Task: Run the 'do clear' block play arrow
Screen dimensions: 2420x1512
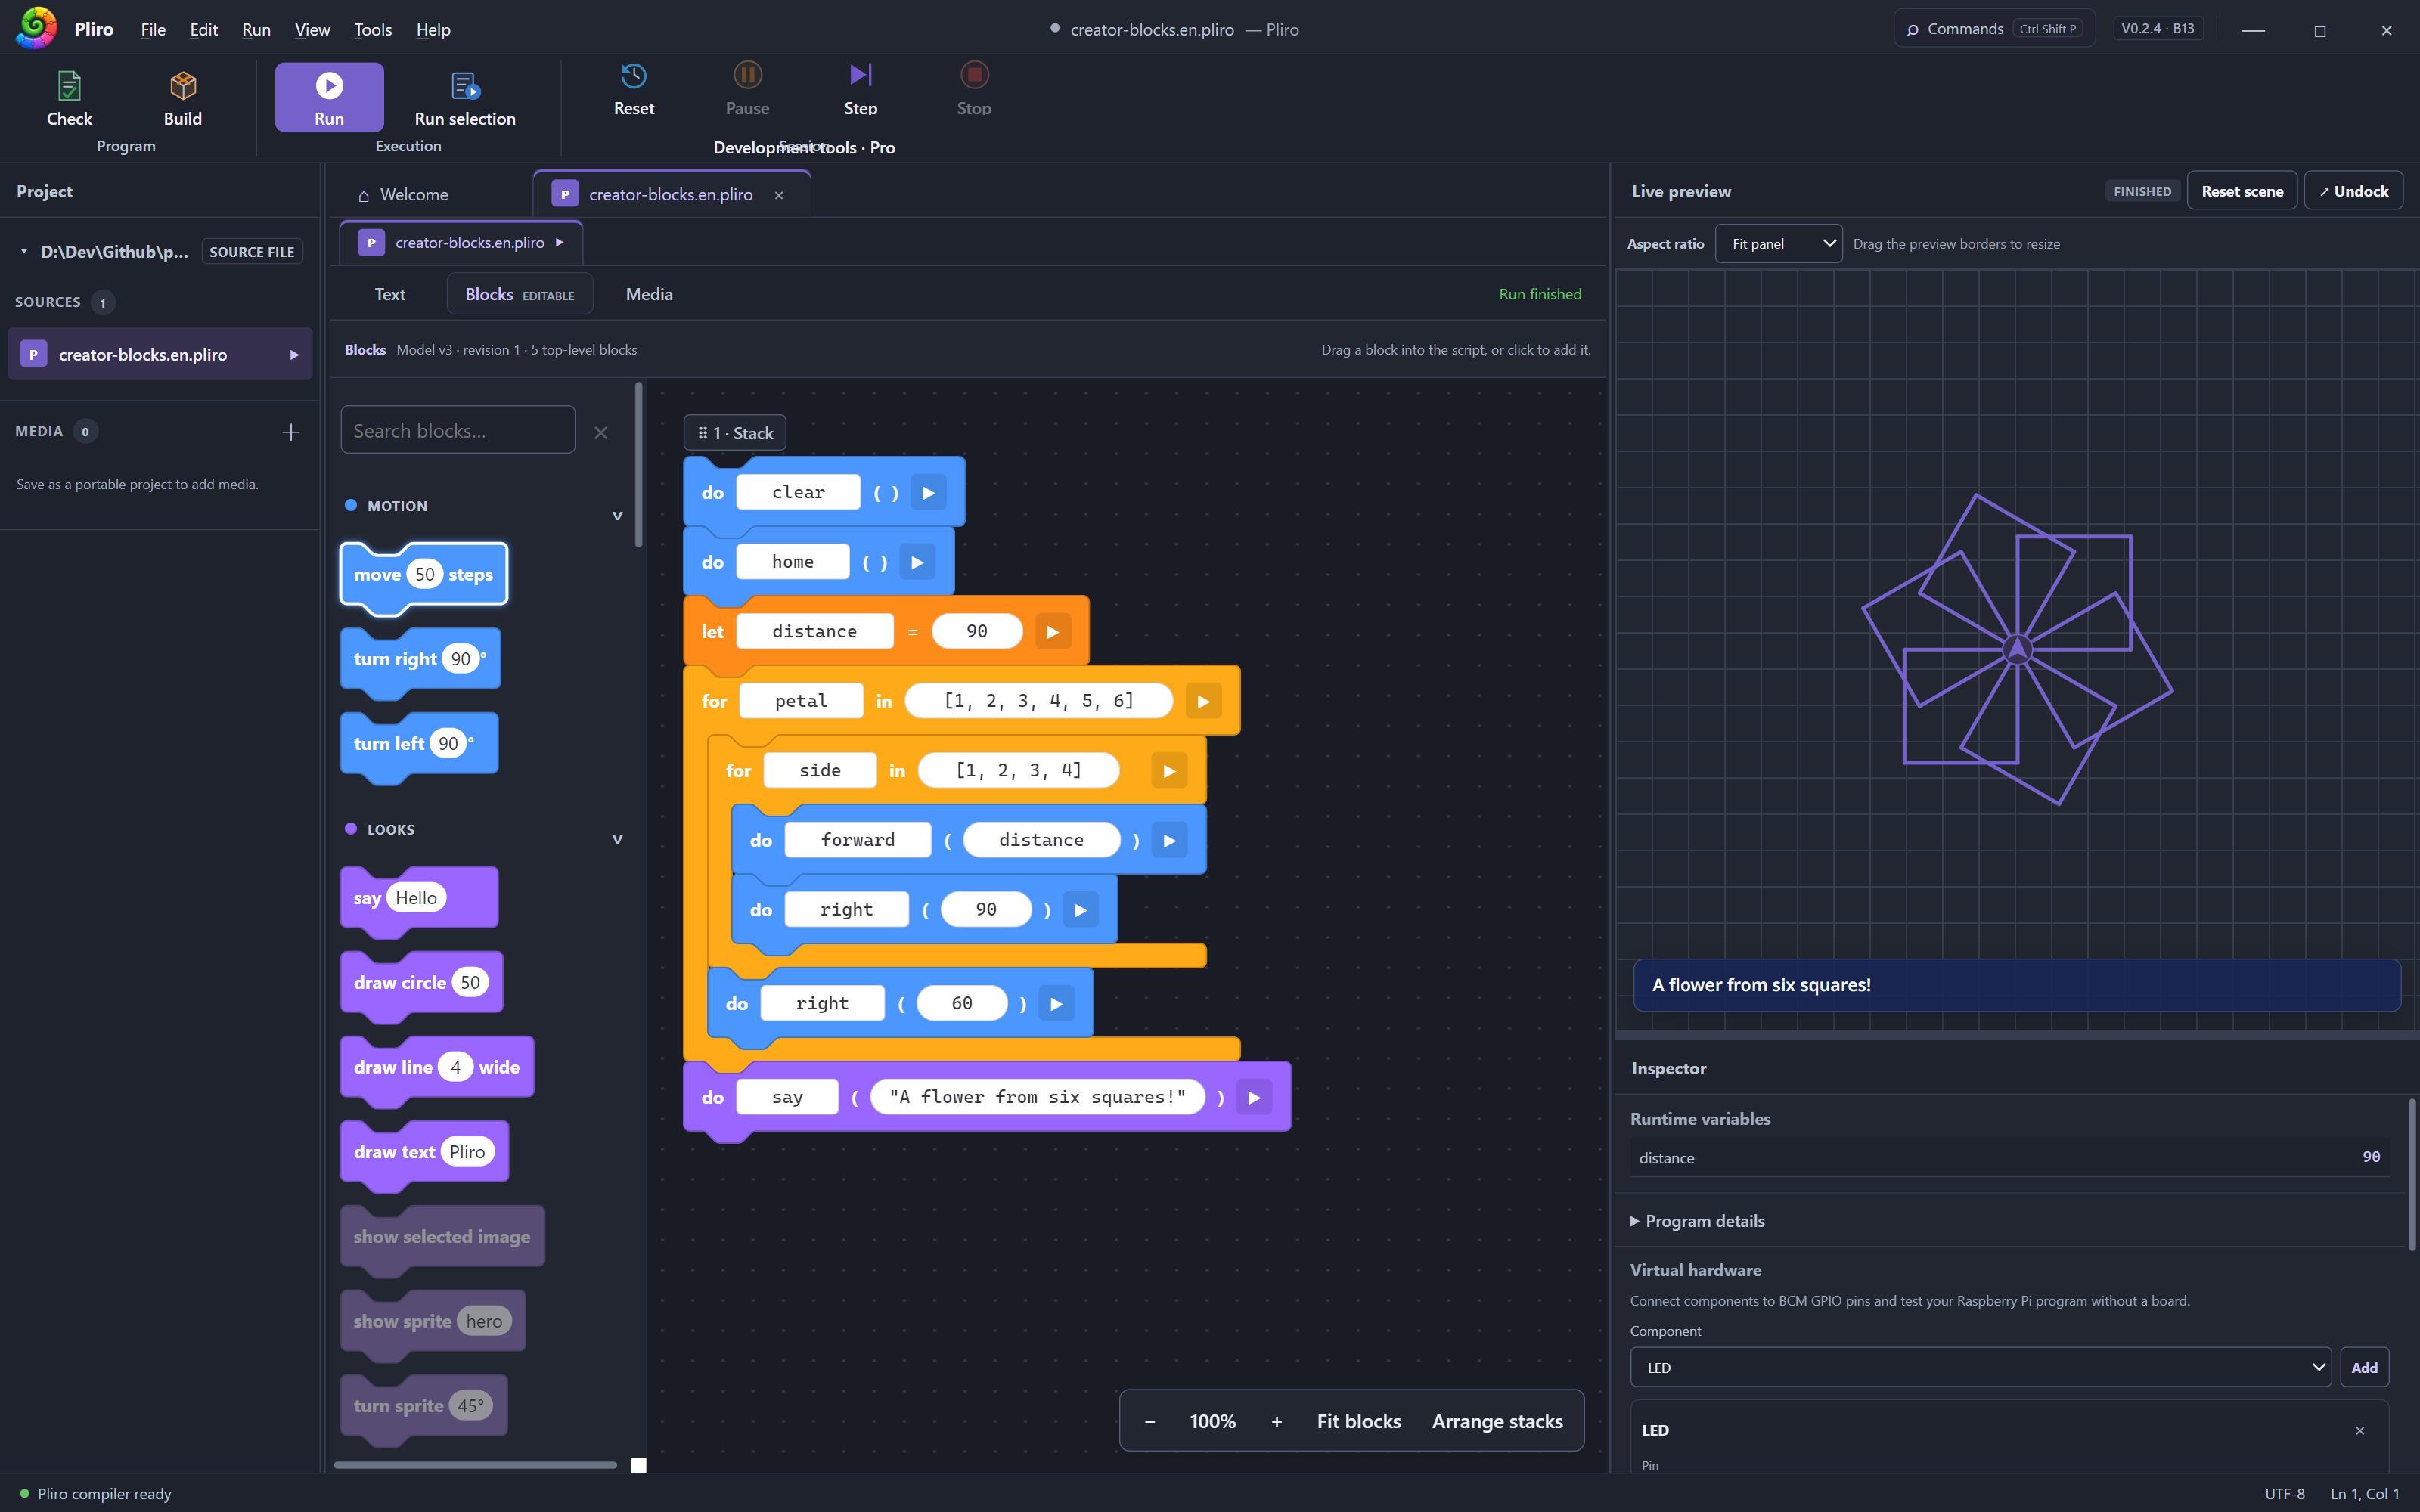Action: click(928, 493)
